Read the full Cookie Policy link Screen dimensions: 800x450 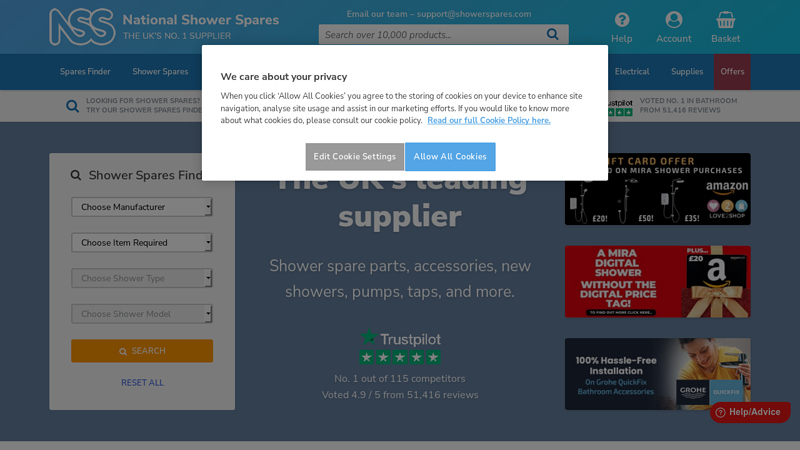489,120
